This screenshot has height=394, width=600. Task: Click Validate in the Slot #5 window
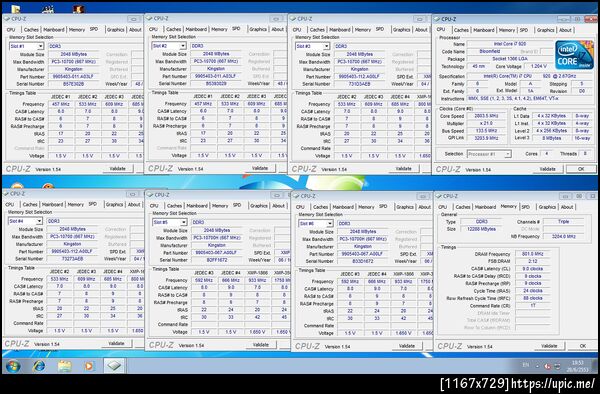point(261,345)
